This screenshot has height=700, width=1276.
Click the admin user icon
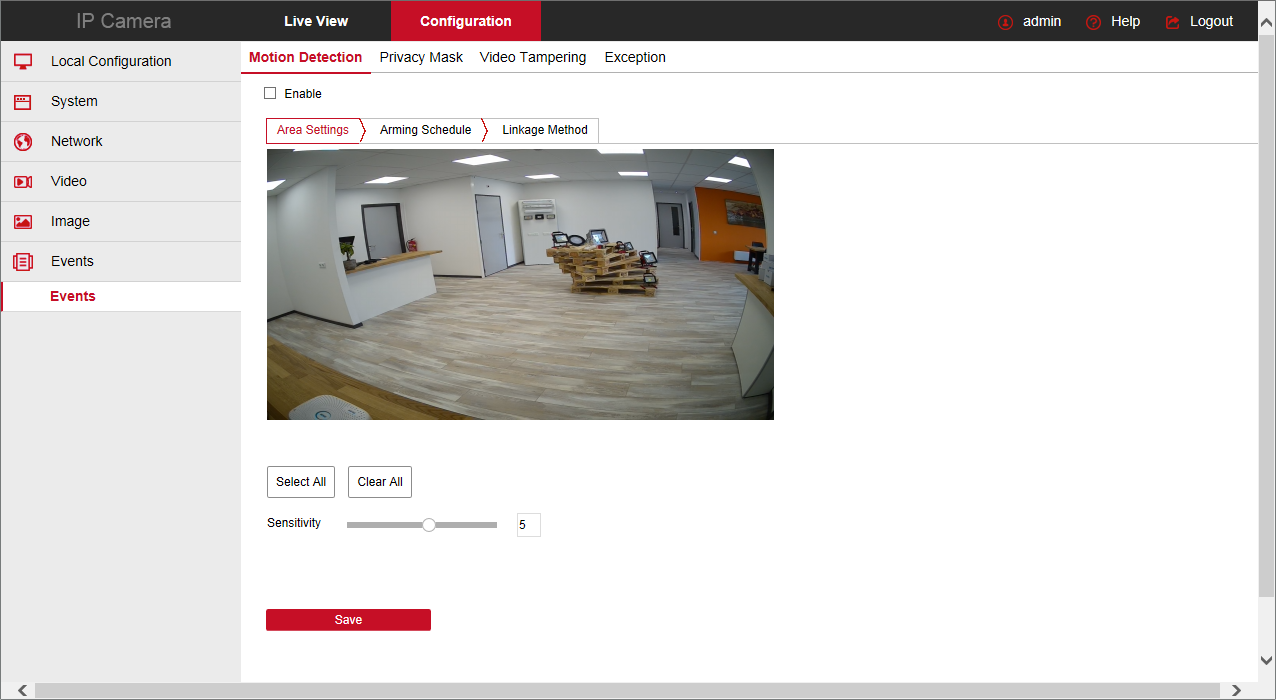pos(1006,22)
